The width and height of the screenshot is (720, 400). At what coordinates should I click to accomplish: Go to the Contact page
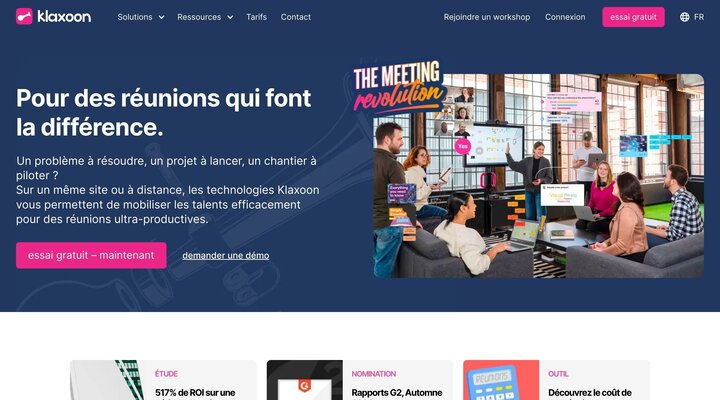(x=296, y=17)
